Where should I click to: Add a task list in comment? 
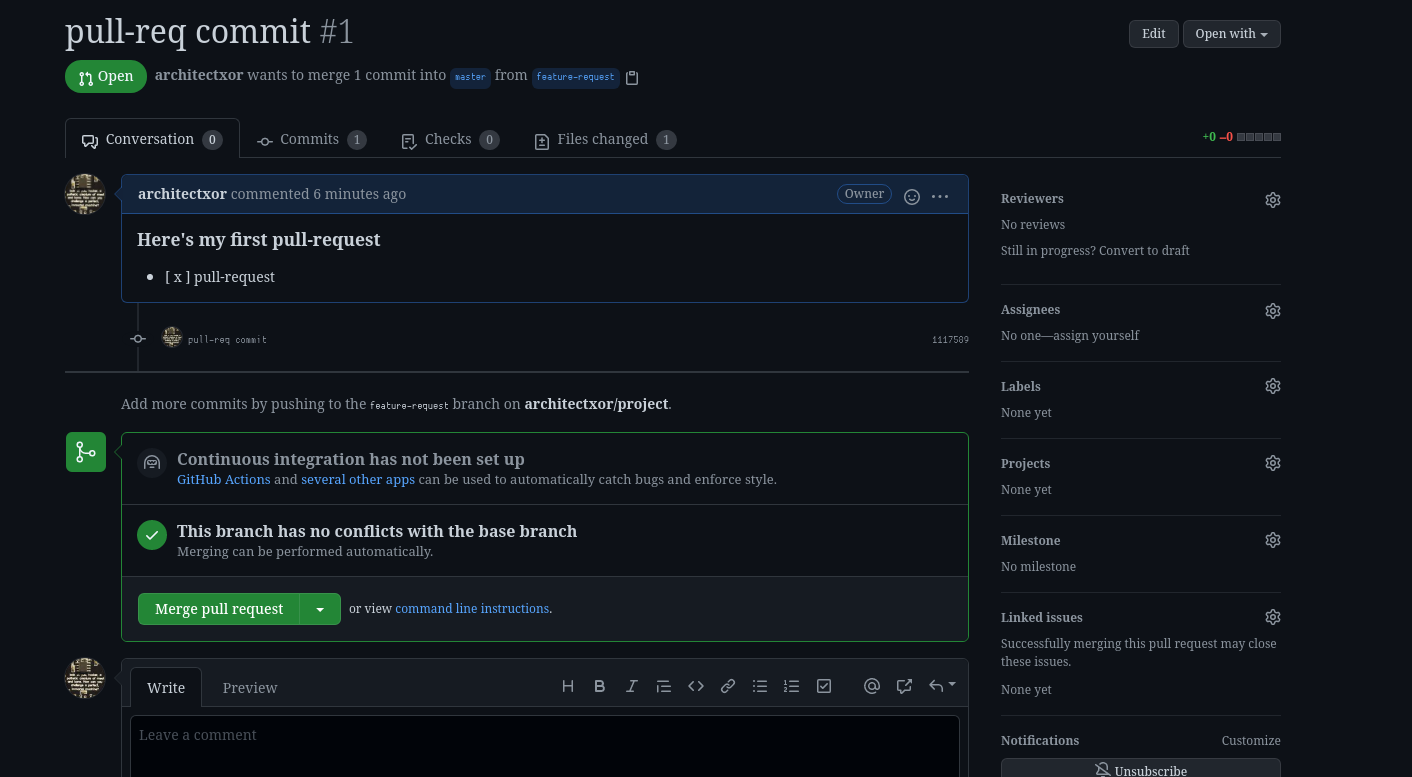824,686
